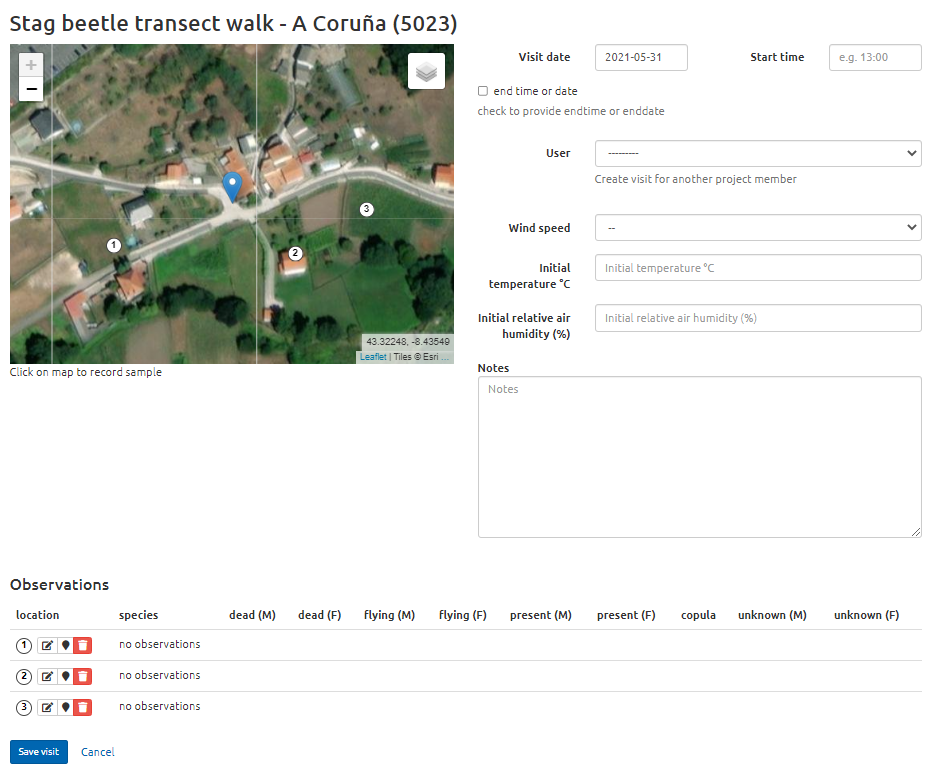Click circled number 2 in observations table

tap(24, 677)
